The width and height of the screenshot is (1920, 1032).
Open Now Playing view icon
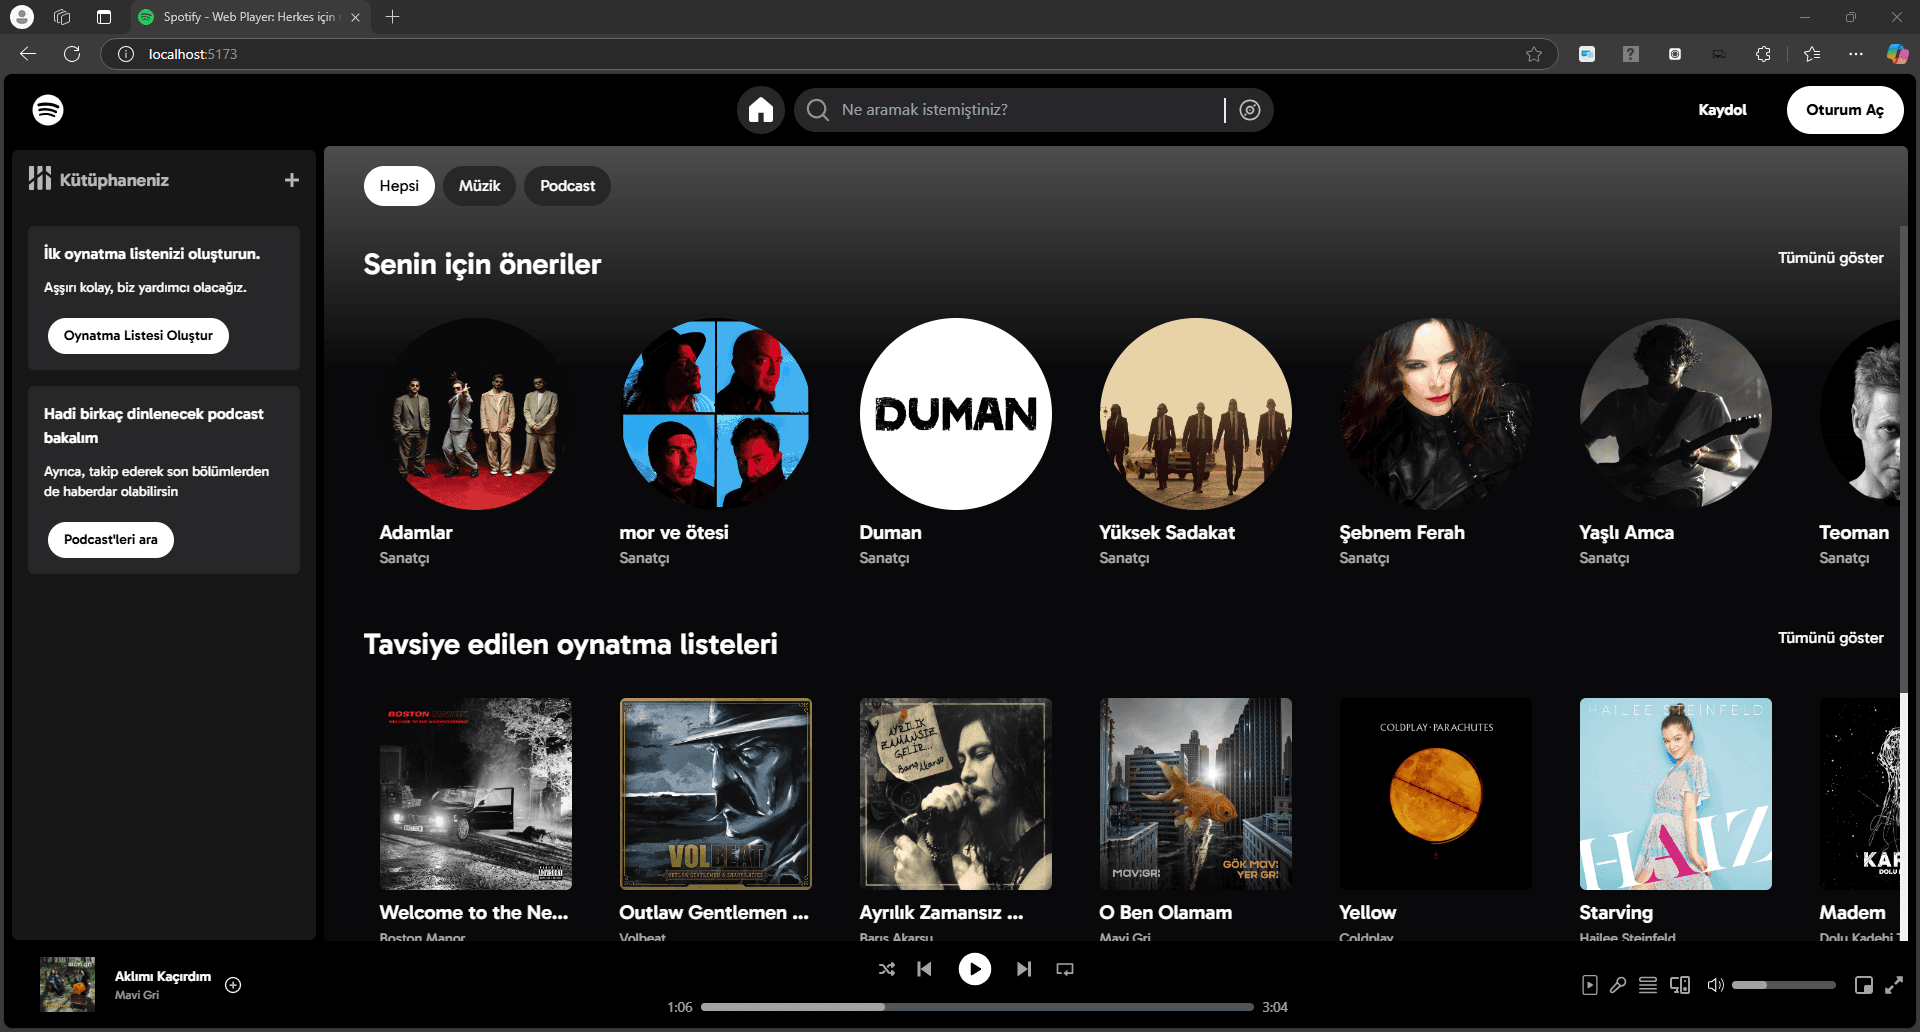(x=1590, y=985)
